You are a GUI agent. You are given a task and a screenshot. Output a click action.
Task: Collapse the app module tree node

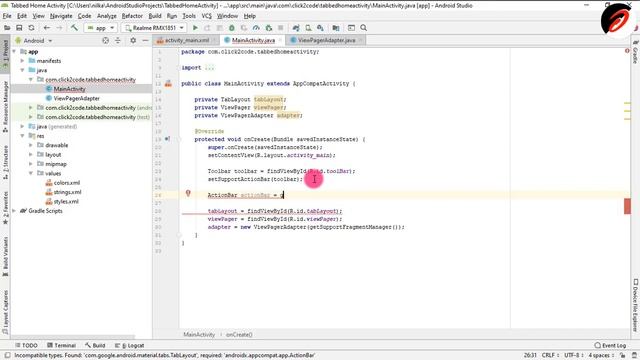(x=15, y=52)
